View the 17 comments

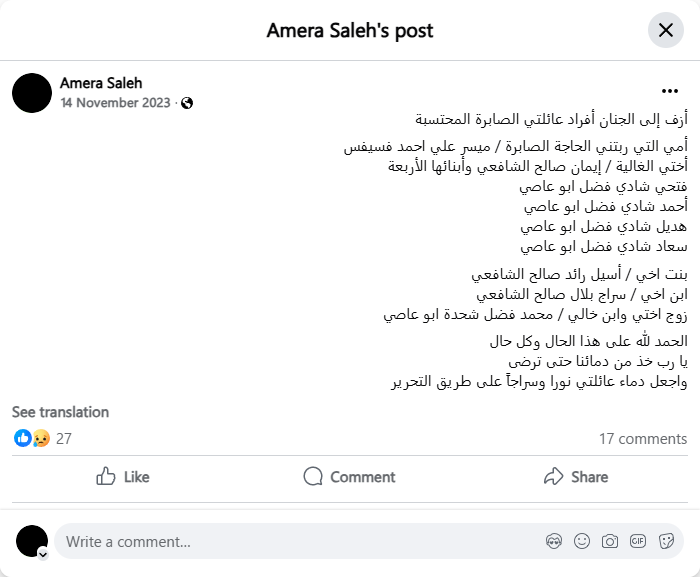click(x=643, y=438)
